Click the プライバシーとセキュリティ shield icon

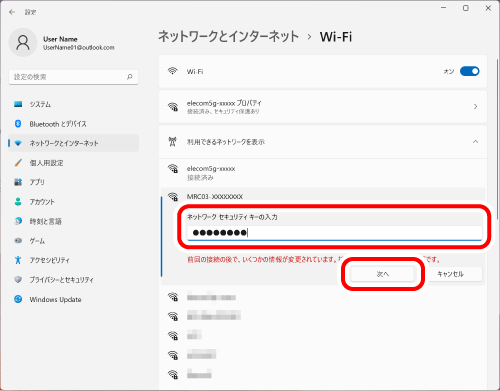18,279
